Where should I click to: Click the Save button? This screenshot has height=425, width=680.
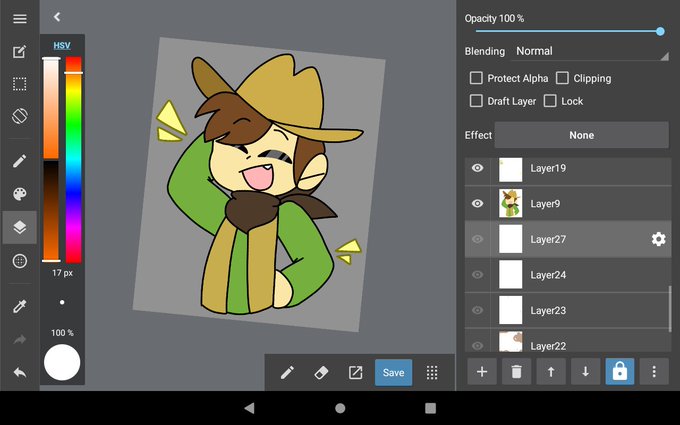coord(393,373)
